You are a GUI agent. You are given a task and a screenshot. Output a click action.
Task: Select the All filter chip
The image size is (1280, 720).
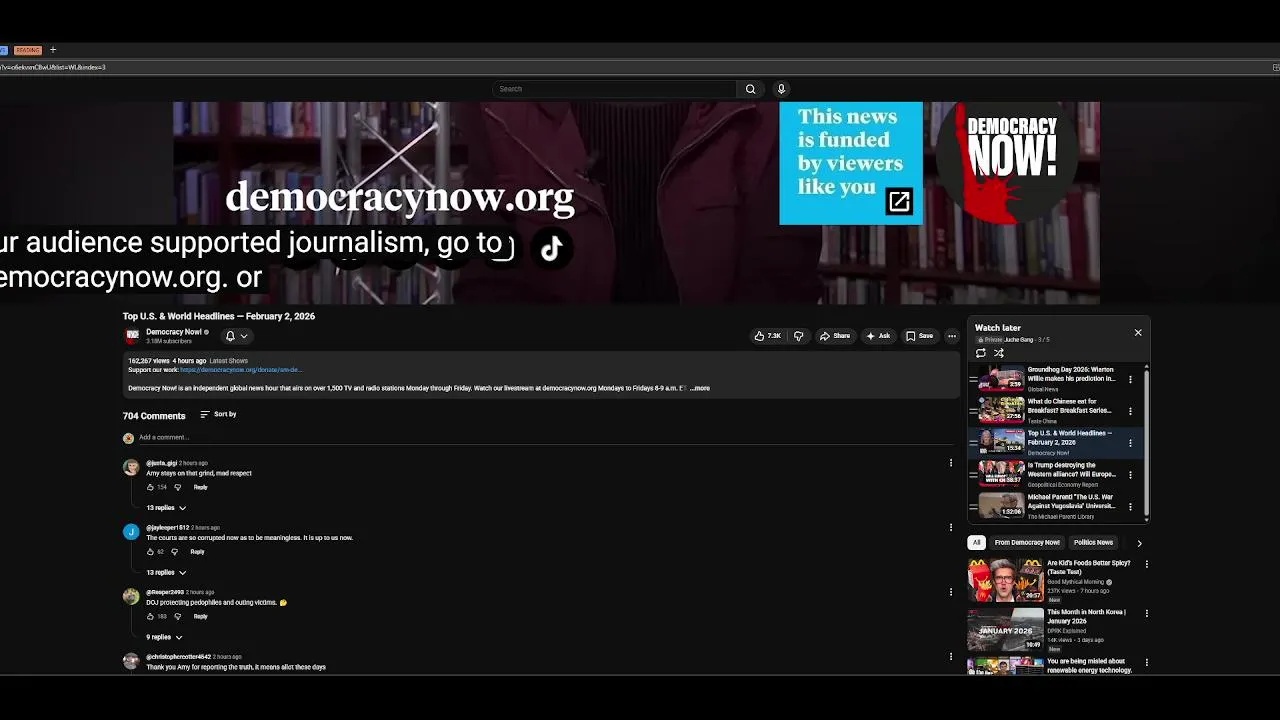[x=977, y=543]
